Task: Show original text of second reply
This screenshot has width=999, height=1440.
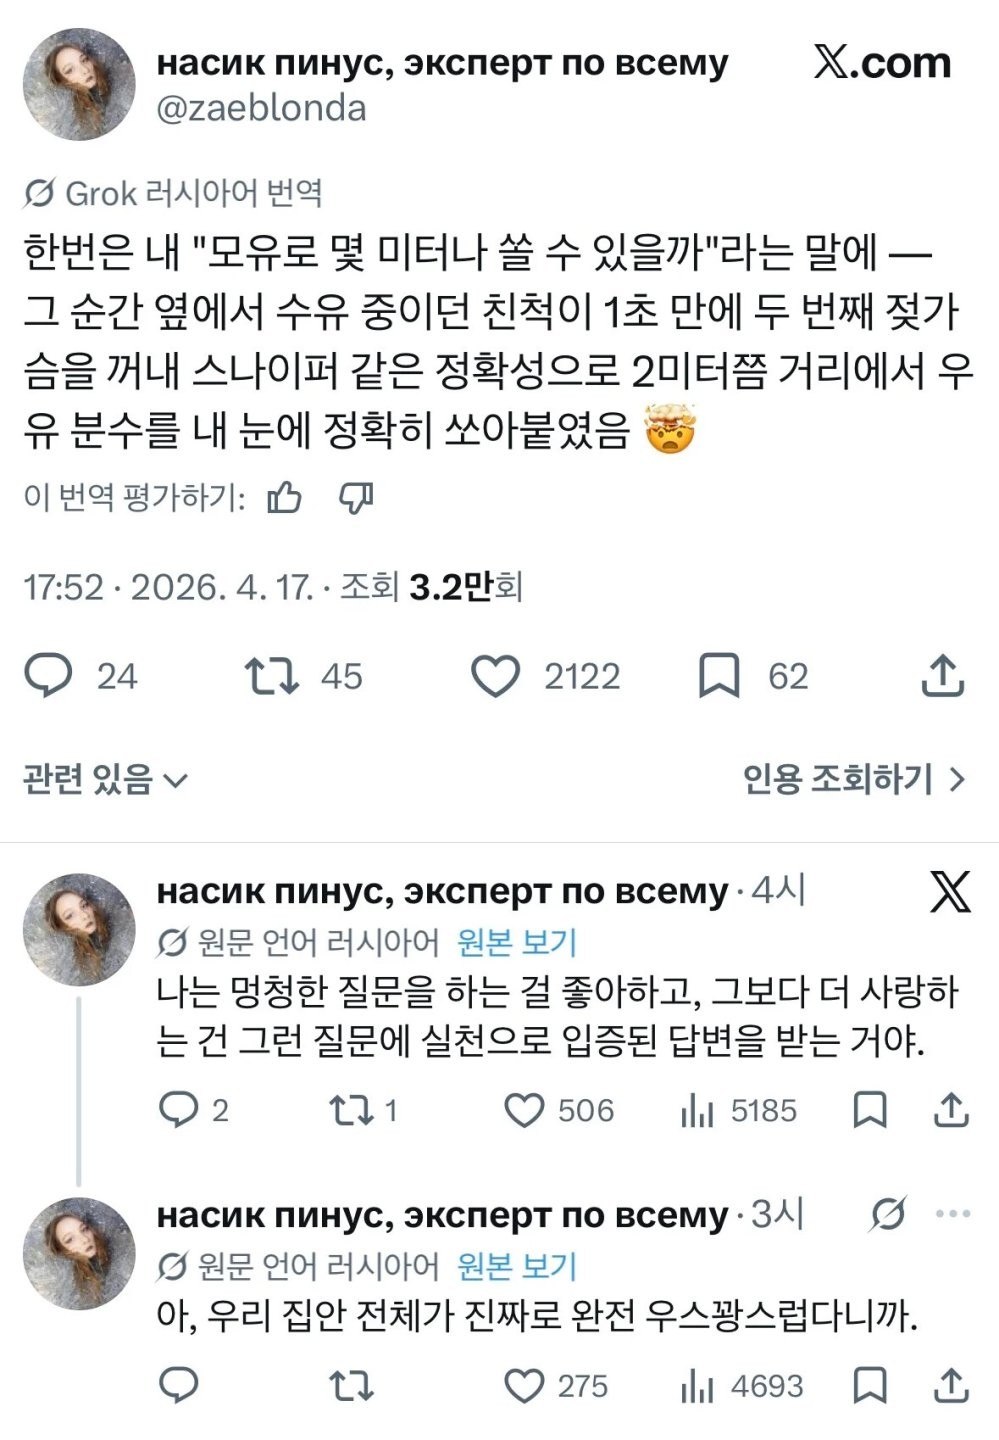Action: click(517, 1266)
